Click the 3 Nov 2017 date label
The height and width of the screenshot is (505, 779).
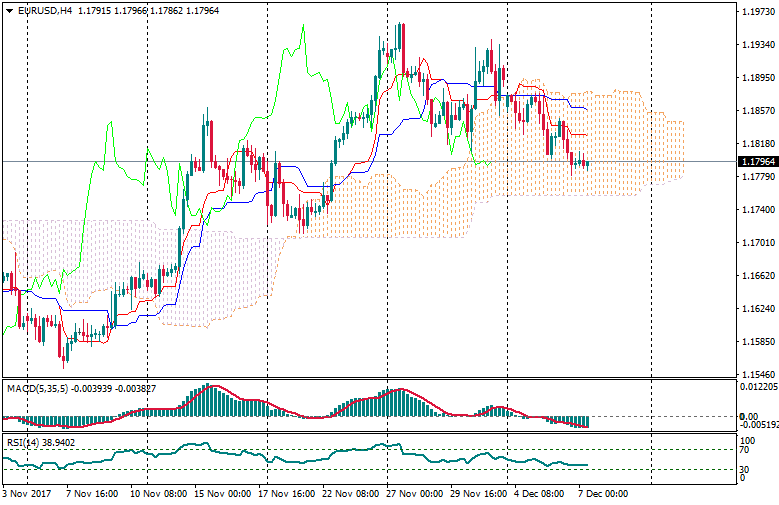[27, 493]
